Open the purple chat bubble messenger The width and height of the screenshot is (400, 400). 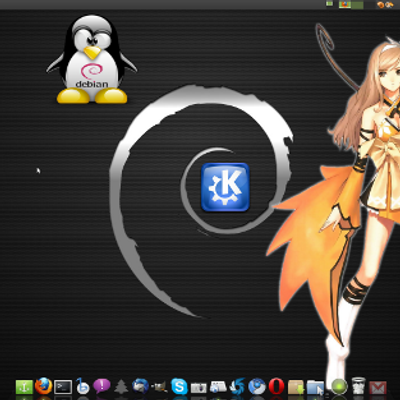(x=102, y=387)
